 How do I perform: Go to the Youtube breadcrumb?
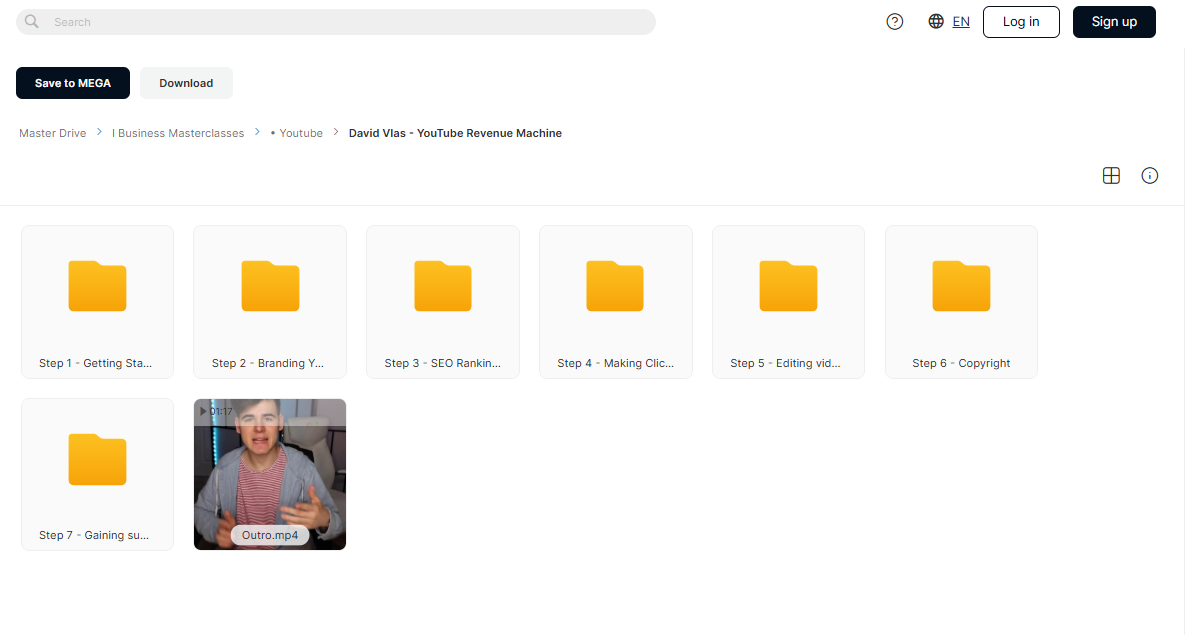coord(297,133)
